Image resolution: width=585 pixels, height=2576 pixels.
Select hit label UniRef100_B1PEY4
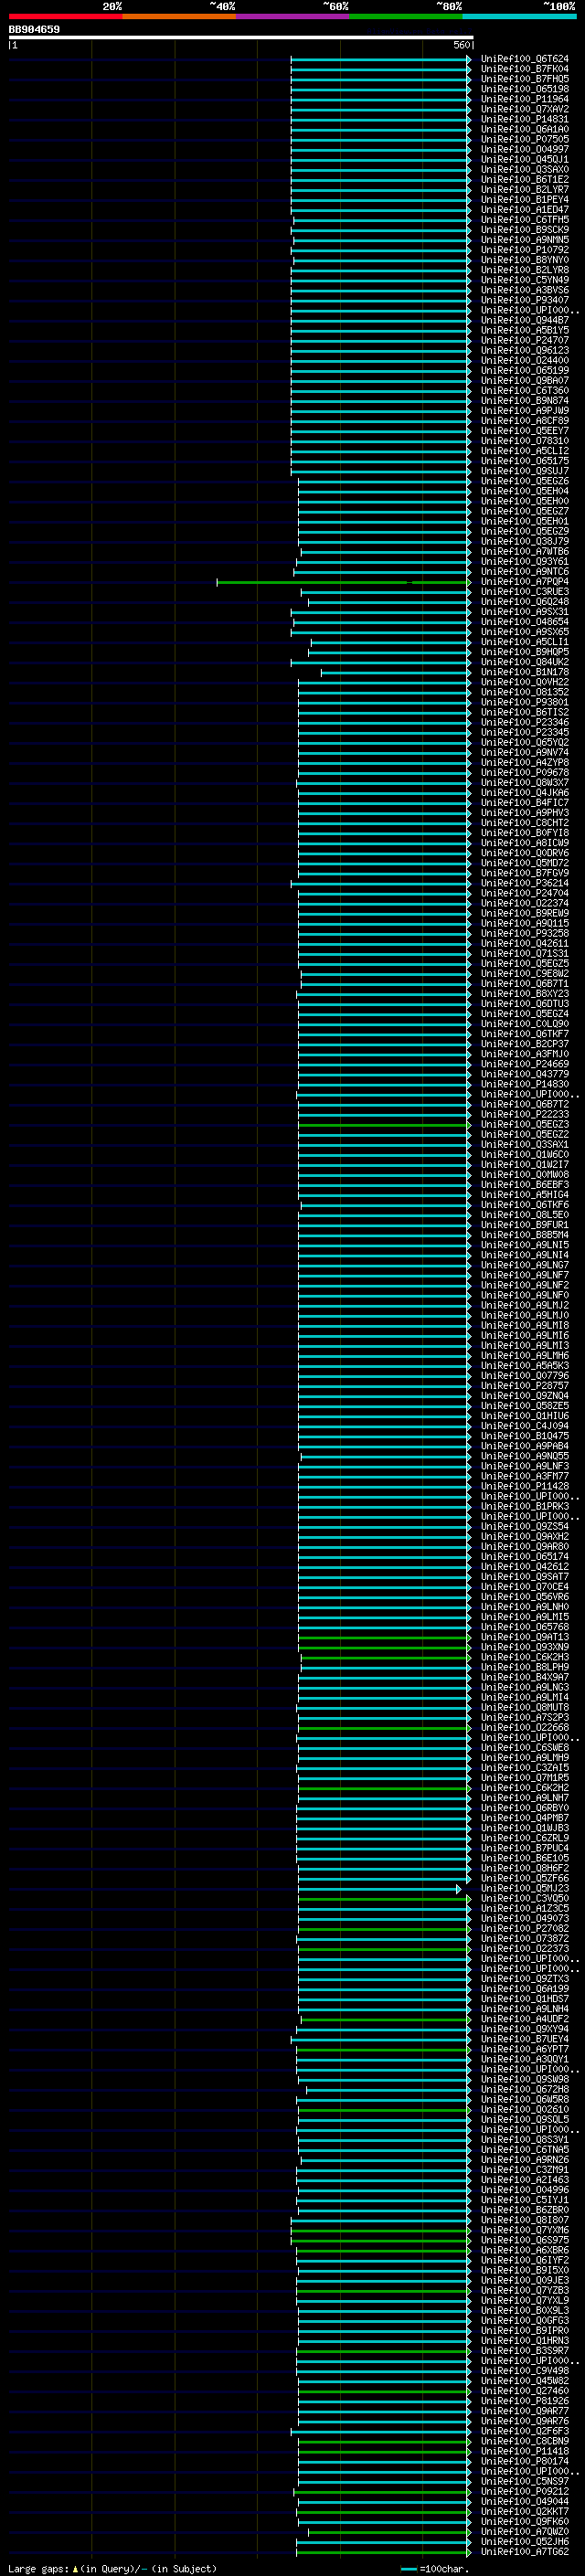coord(525,199)
